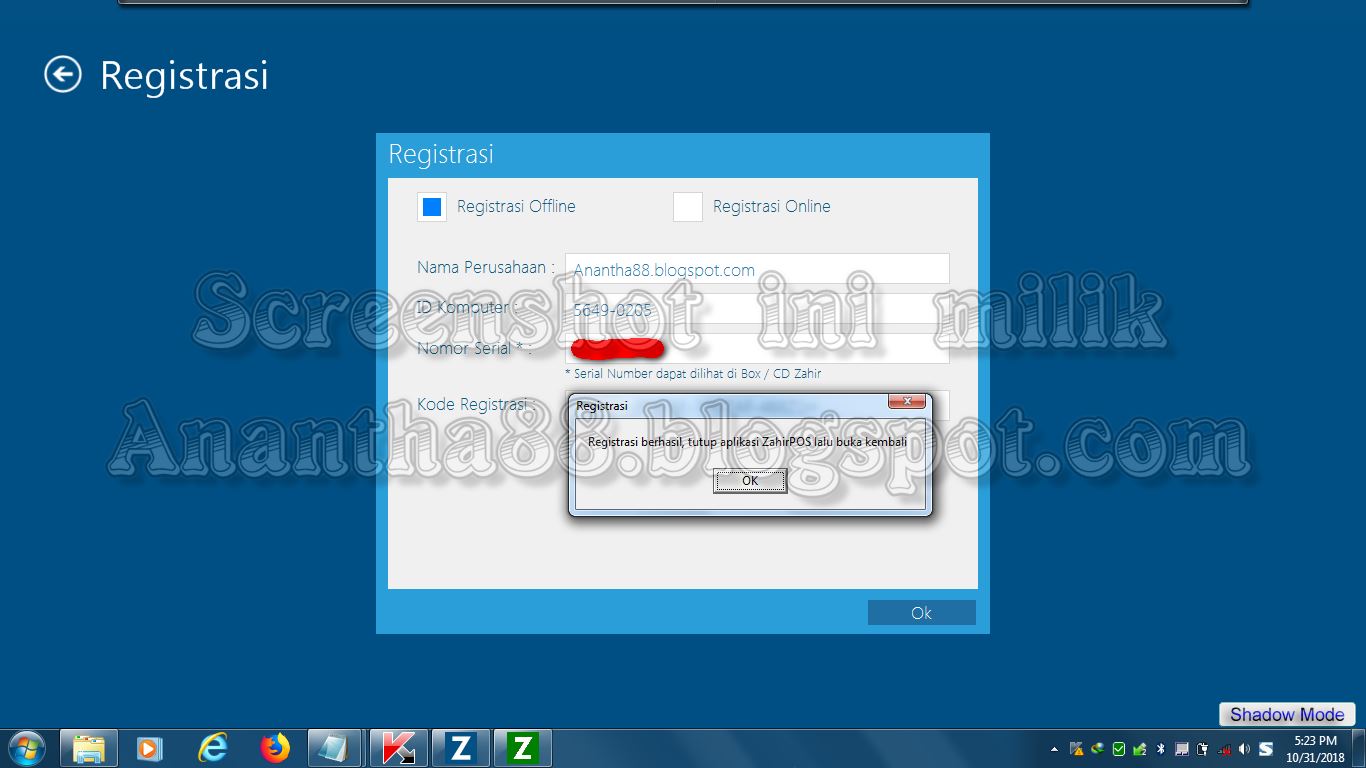Click the Show Desktop strip at taskbar end
1366x768 pixels.
[x=1358, y=749]
